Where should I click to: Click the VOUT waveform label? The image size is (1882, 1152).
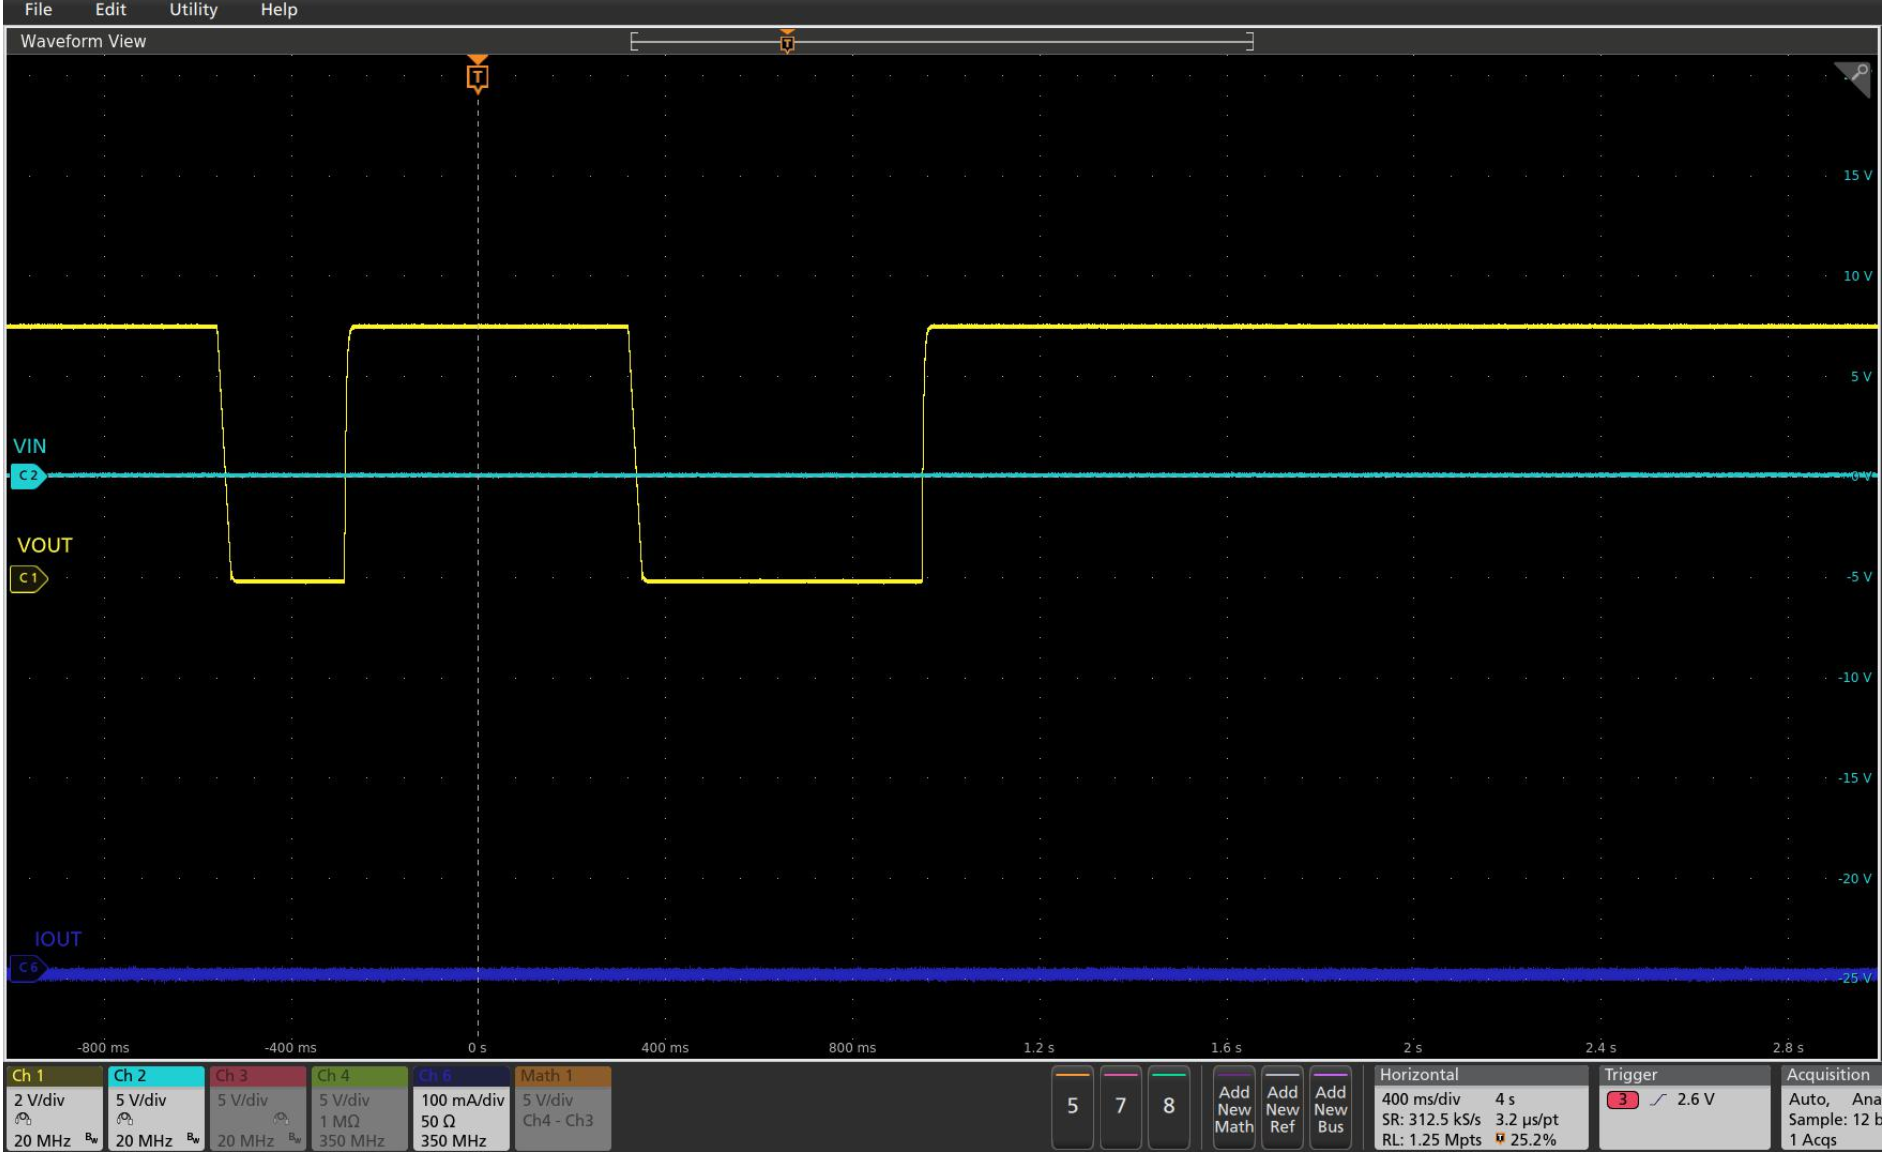point(45,545)
